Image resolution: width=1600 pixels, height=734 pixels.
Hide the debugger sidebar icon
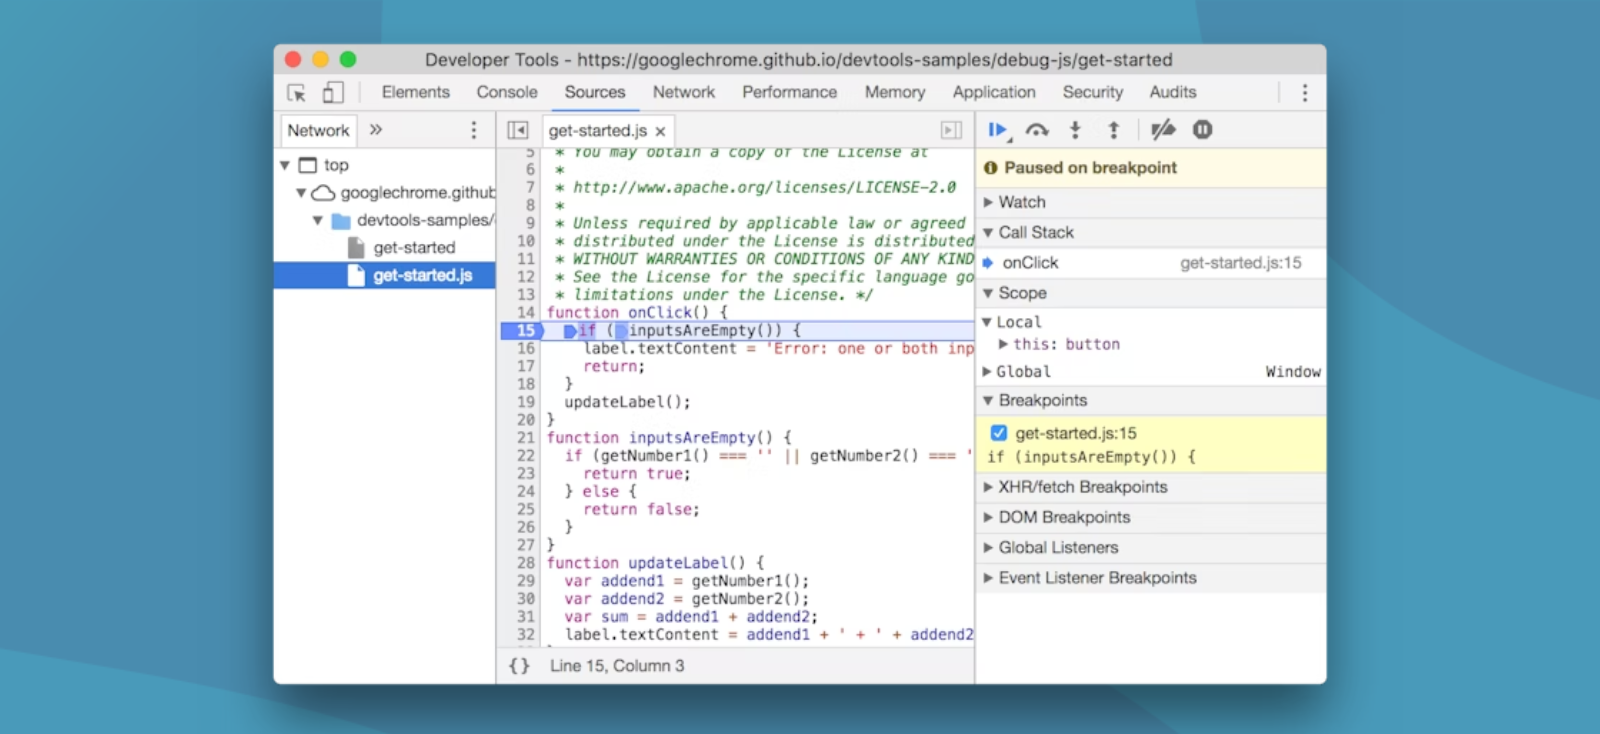(951, 130)
